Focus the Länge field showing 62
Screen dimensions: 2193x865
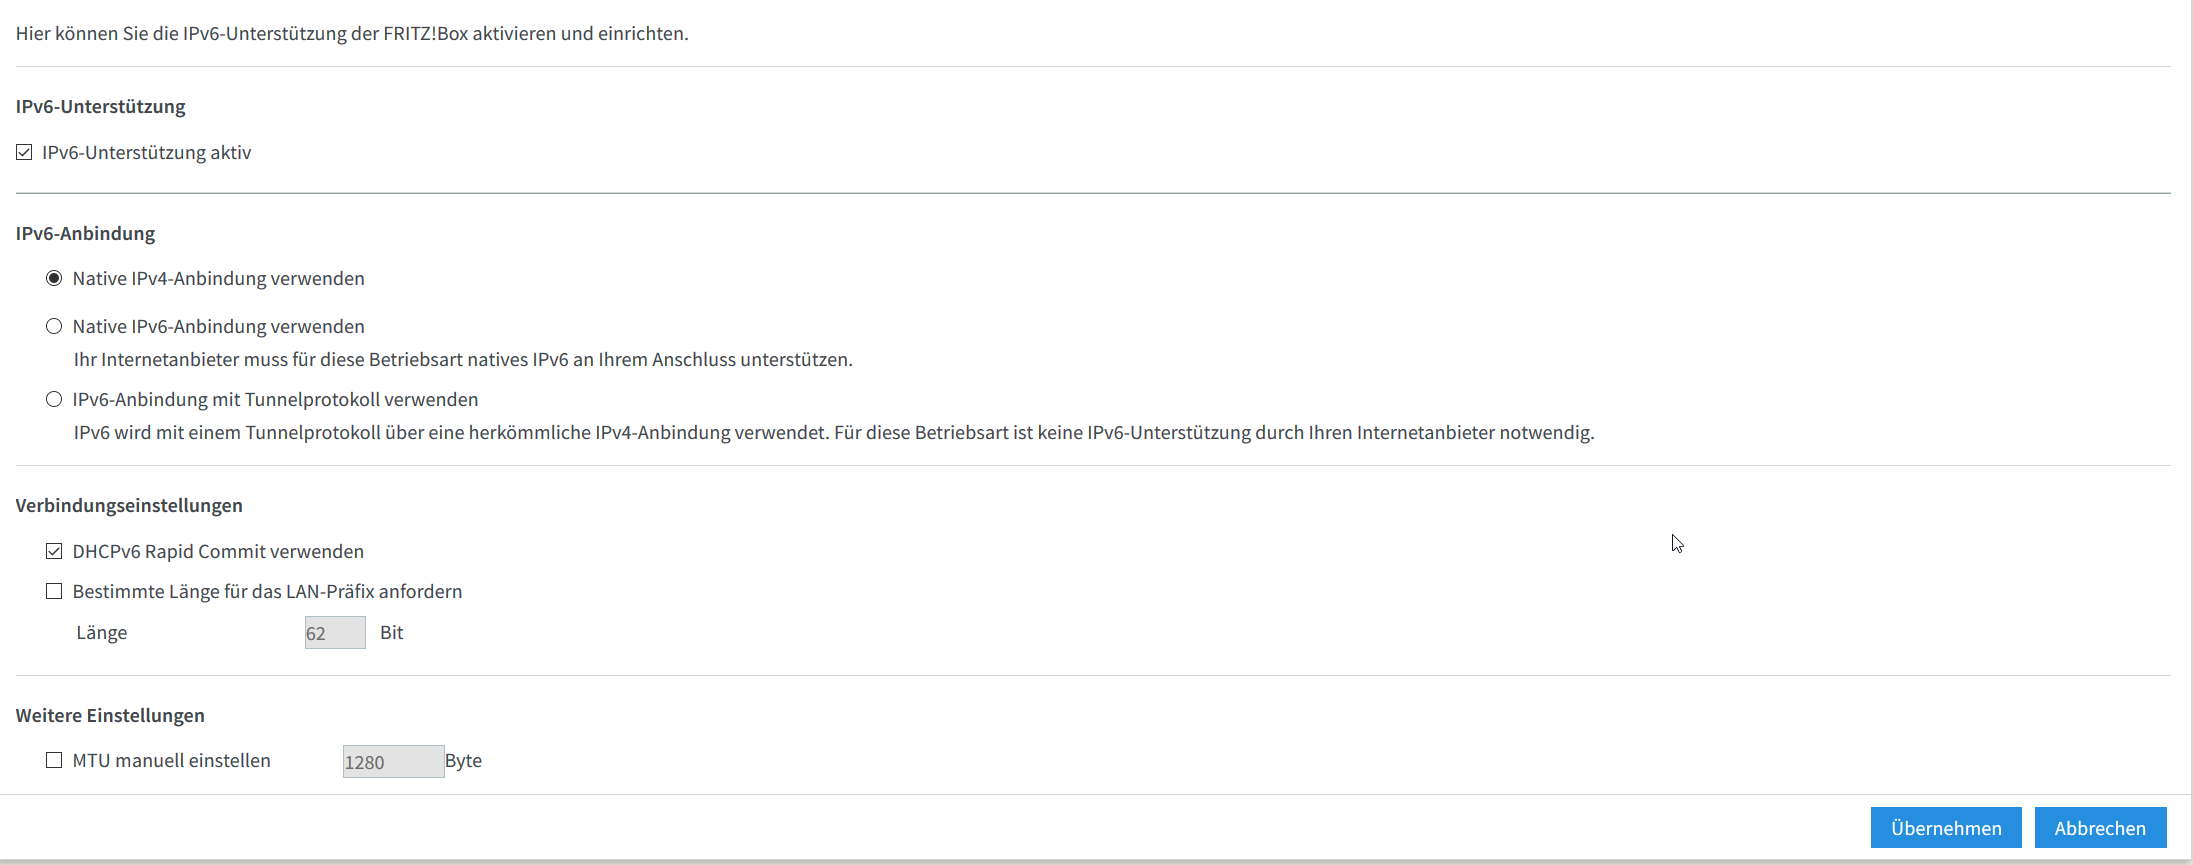coord(335,632)
